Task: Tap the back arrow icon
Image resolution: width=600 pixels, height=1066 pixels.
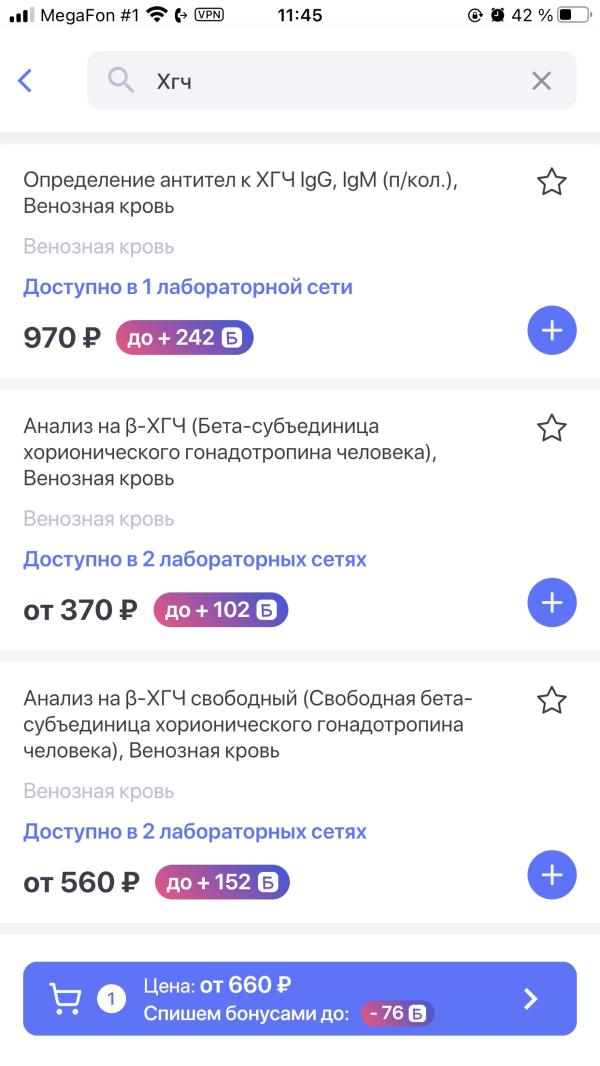Action: tap(24, 81)
